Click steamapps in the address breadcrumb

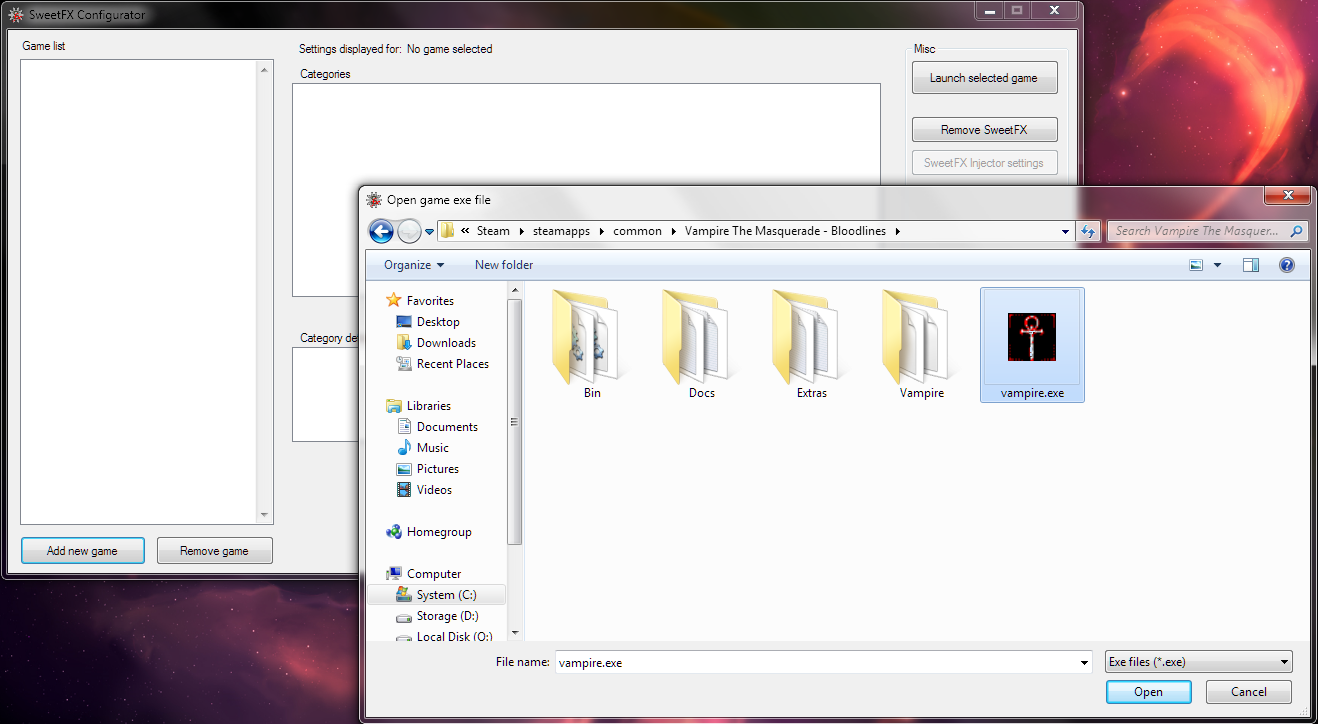point(561,231)
